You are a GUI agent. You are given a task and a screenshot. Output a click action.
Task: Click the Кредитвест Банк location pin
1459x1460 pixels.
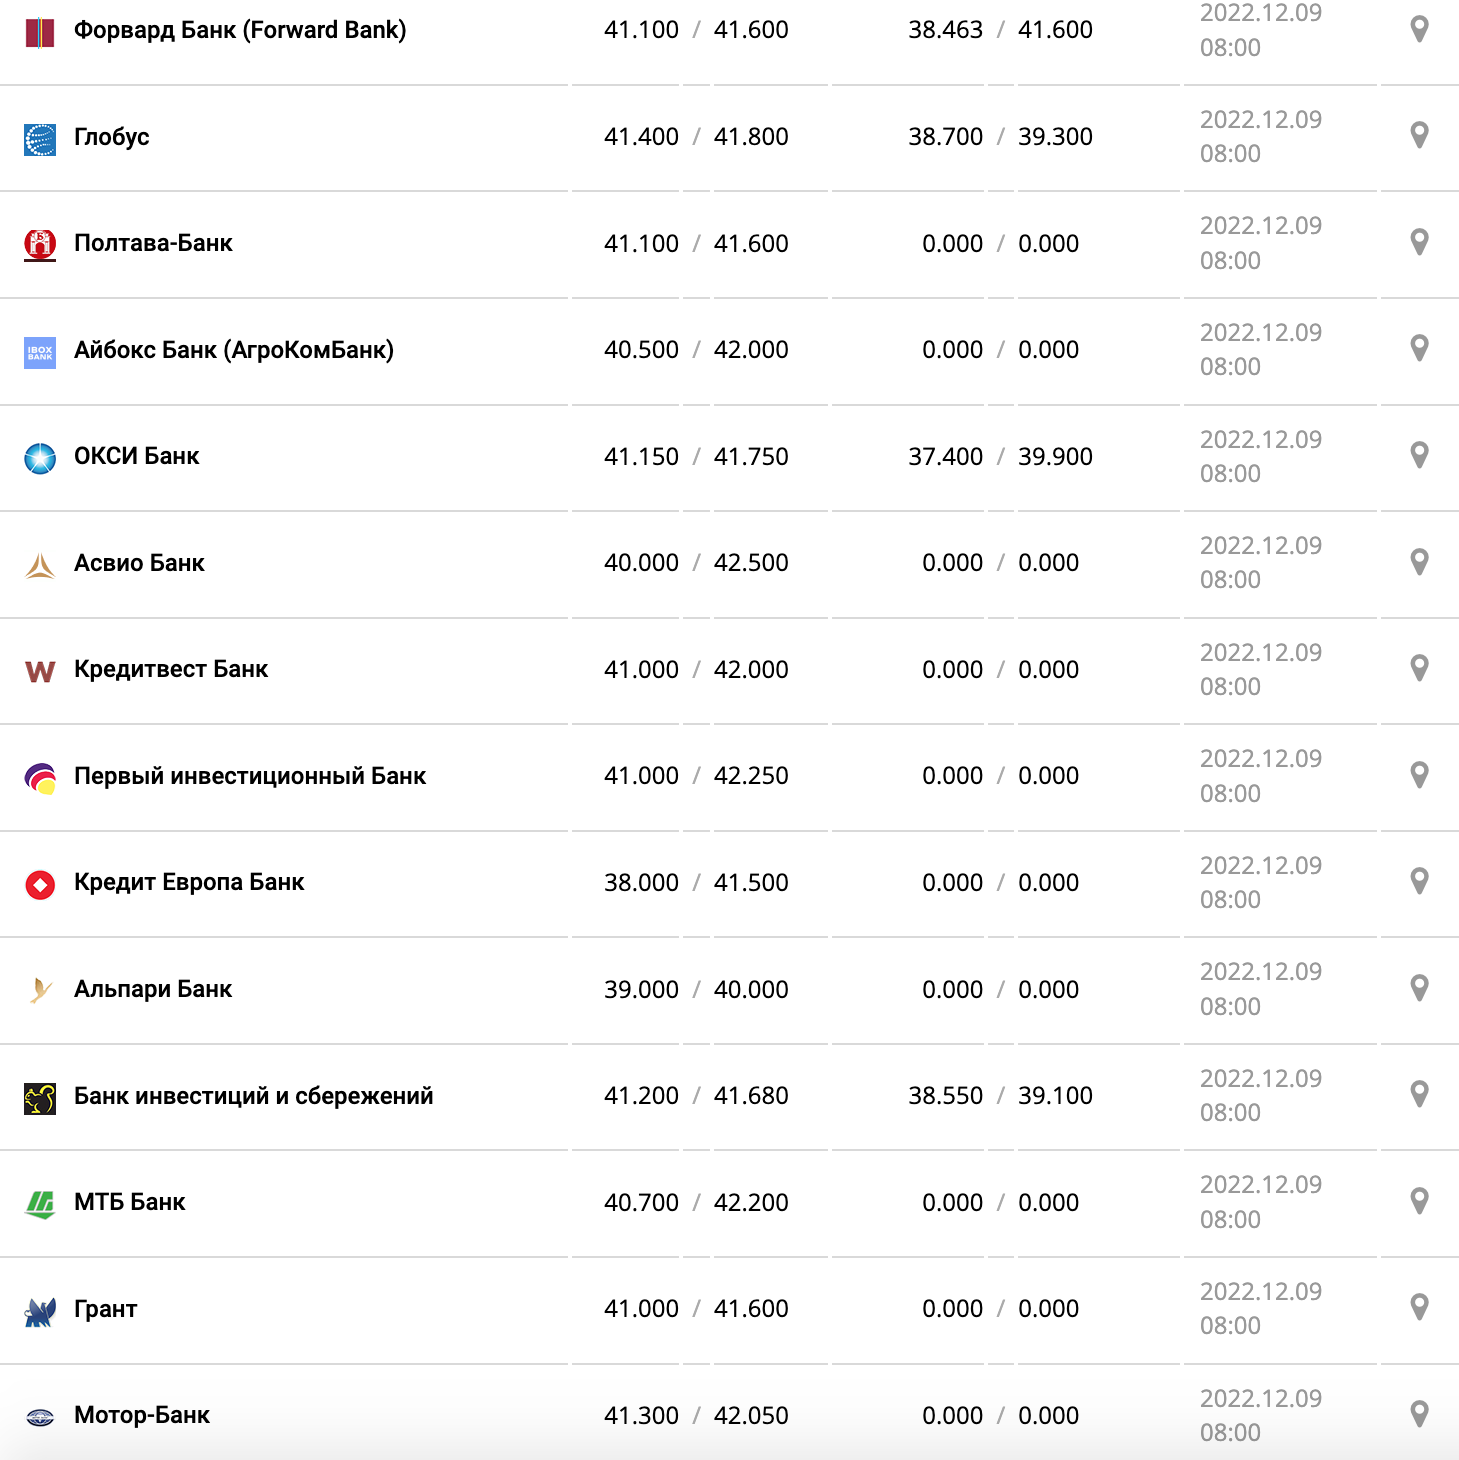coord(1419,668)
